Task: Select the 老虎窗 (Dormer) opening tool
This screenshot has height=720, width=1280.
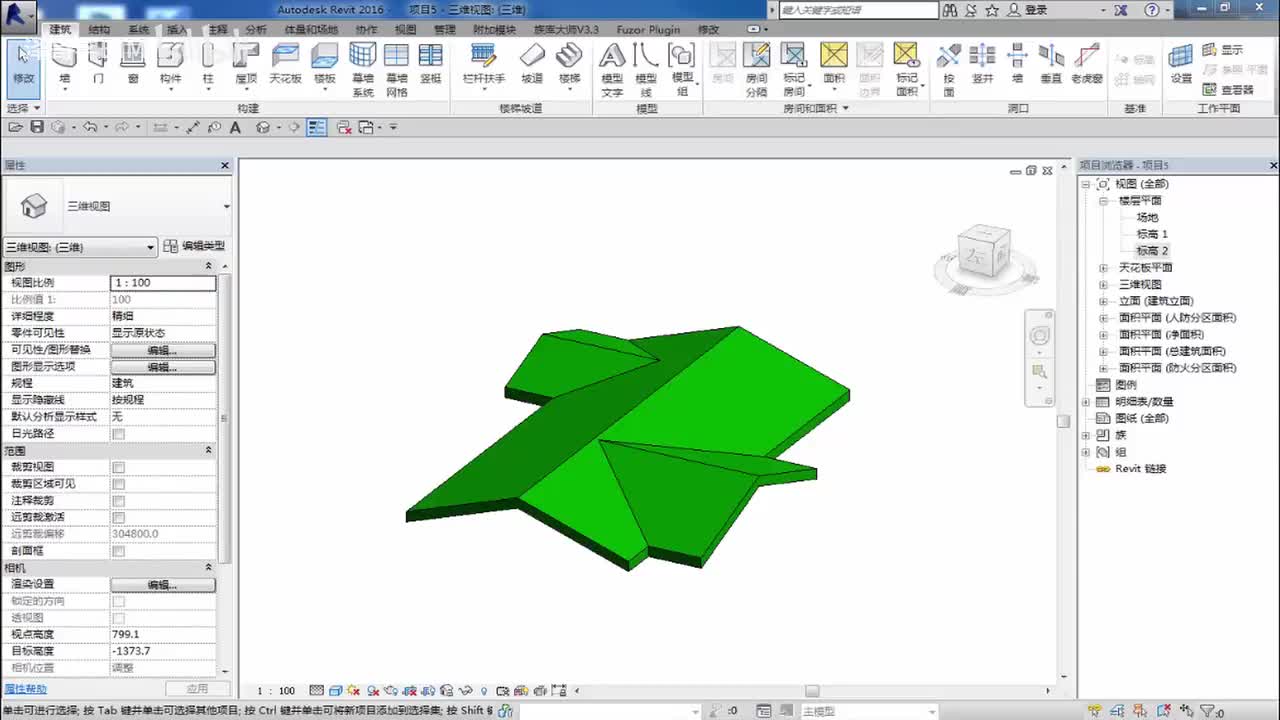Action: click(x=1087, y=64)
